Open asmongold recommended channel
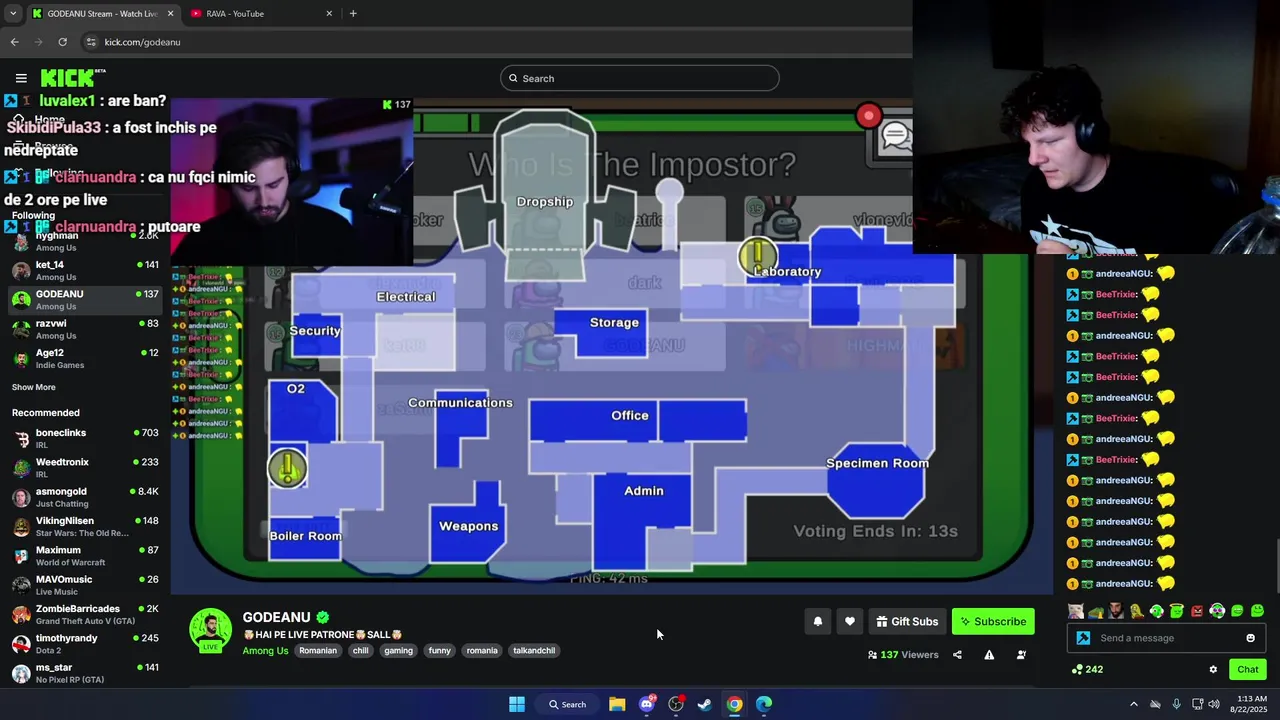The image size is (1280, 720). click(x=85, y=497)
